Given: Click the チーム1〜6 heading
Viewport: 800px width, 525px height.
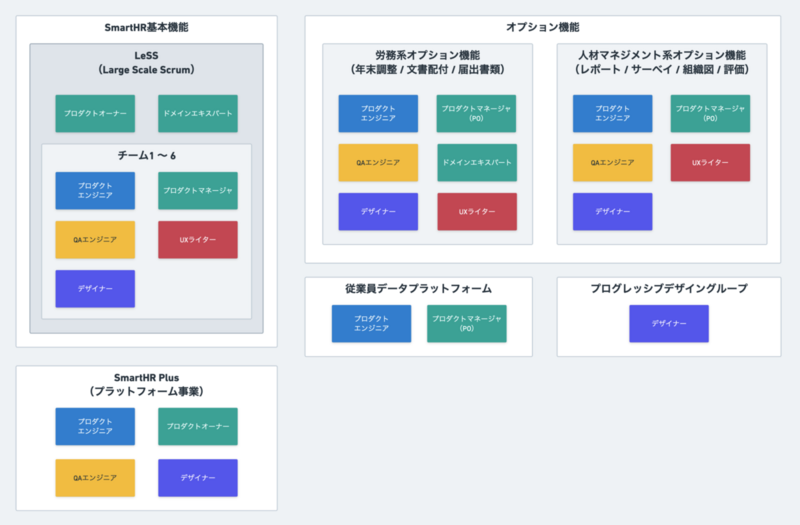Looking at the screenshot, I should (x=146, y=156).
